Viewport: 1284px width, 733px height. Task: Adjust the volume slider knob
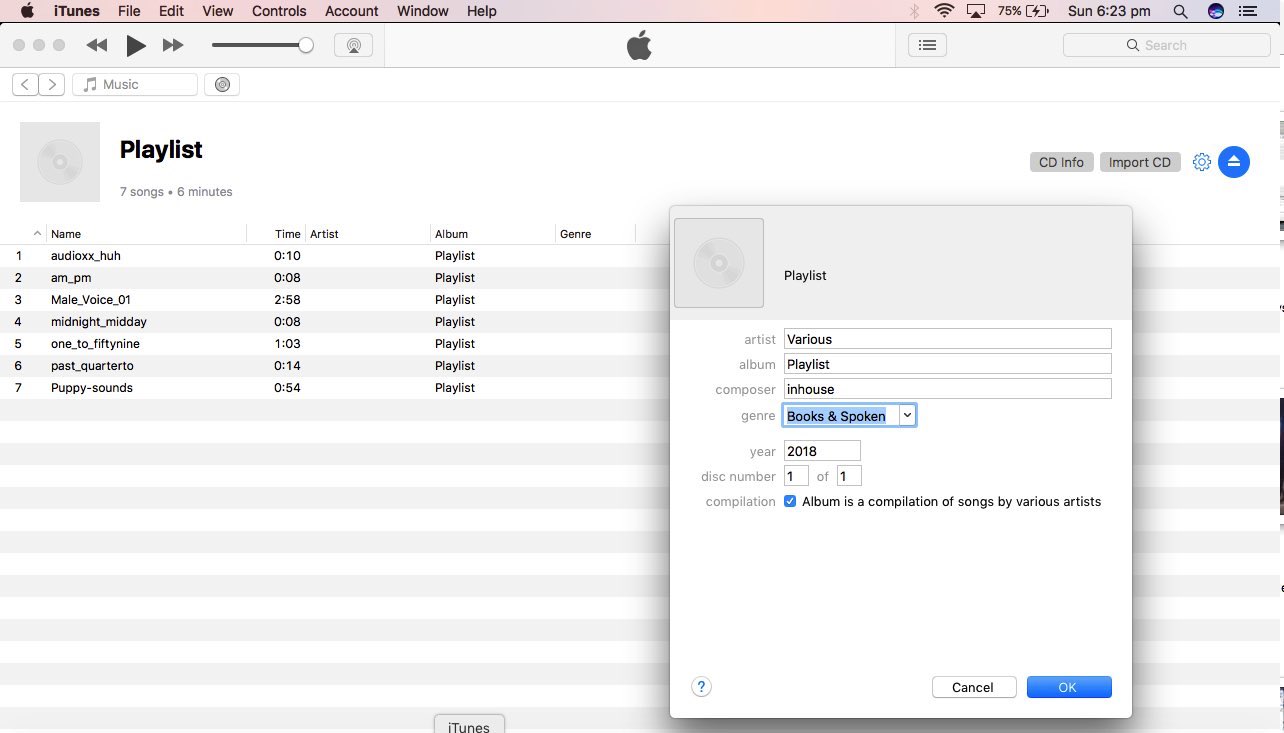click(306, 45)
